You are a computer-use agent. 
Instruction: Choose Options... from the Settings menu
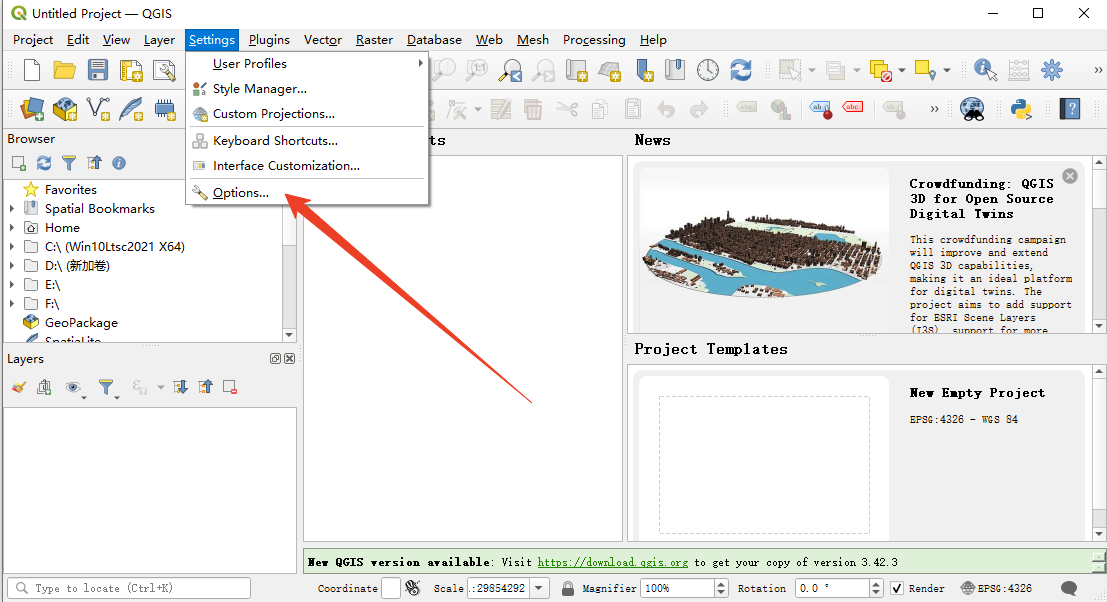click(241, 193)
